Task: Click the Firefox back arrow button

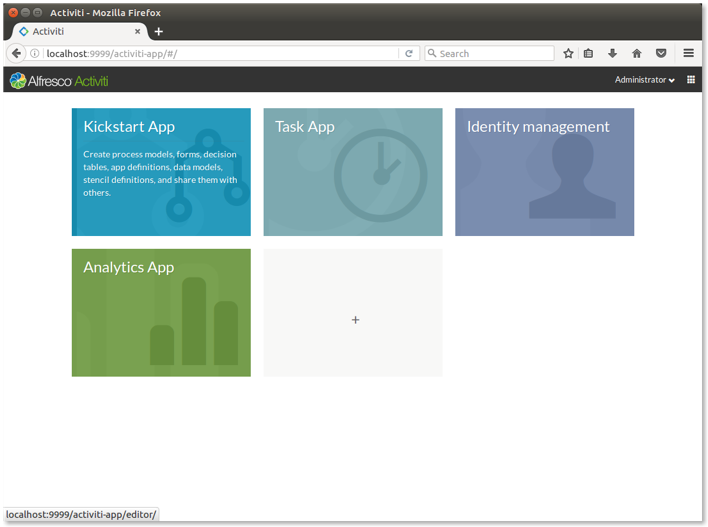Action: pos(17,53)
